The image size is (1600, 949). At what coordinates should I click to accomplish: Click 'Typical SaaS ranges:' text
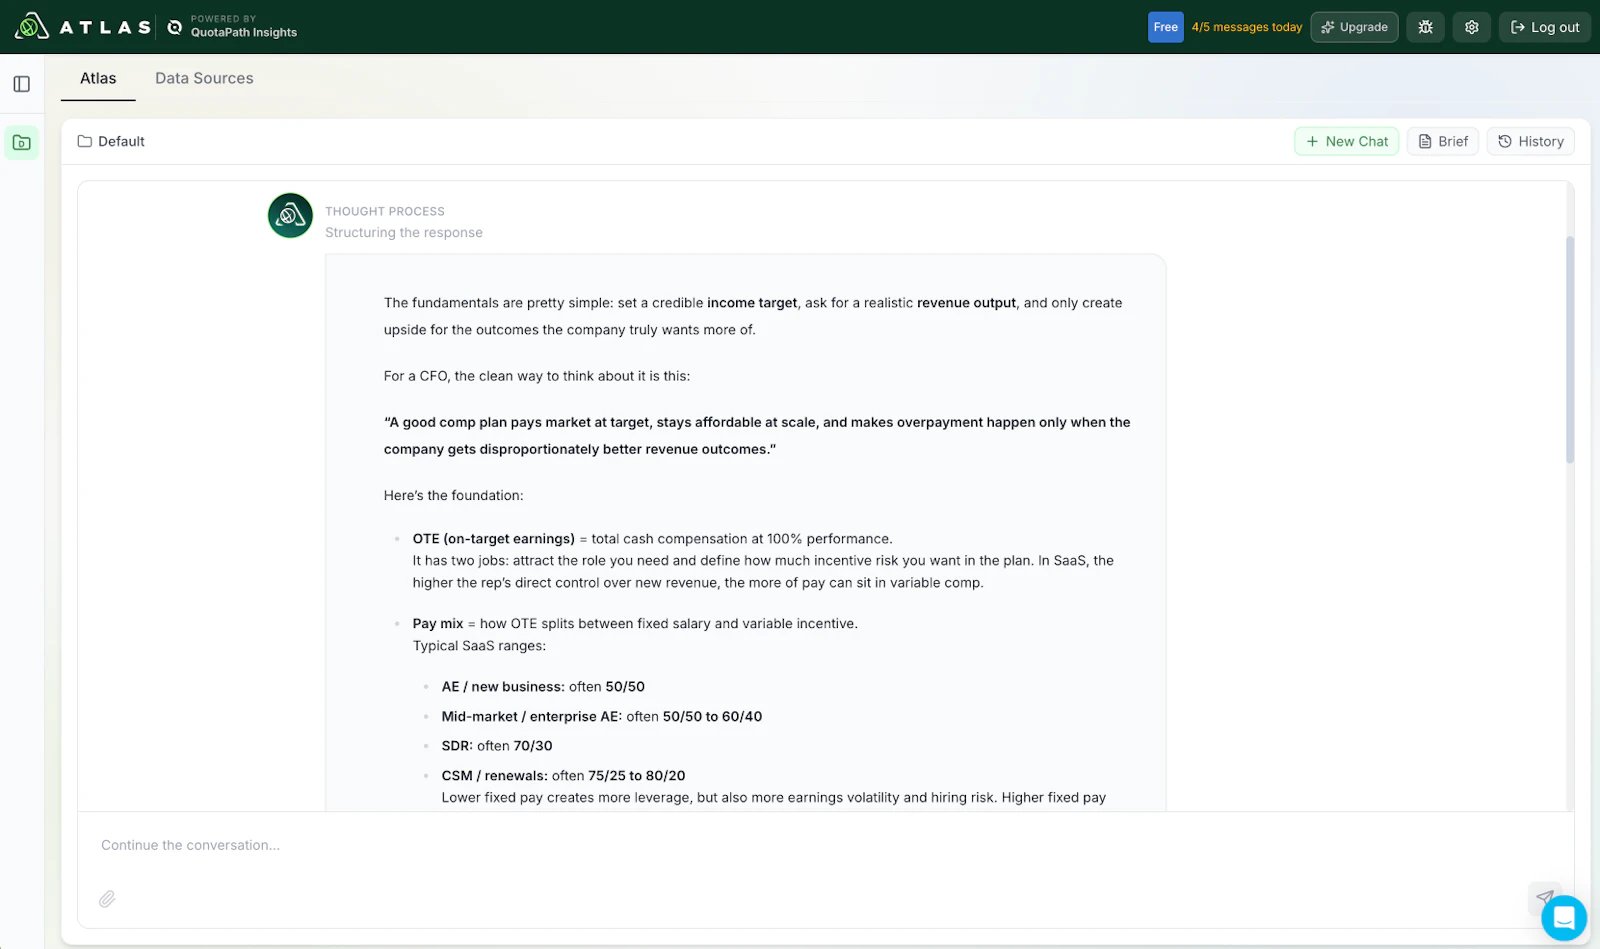479,646
